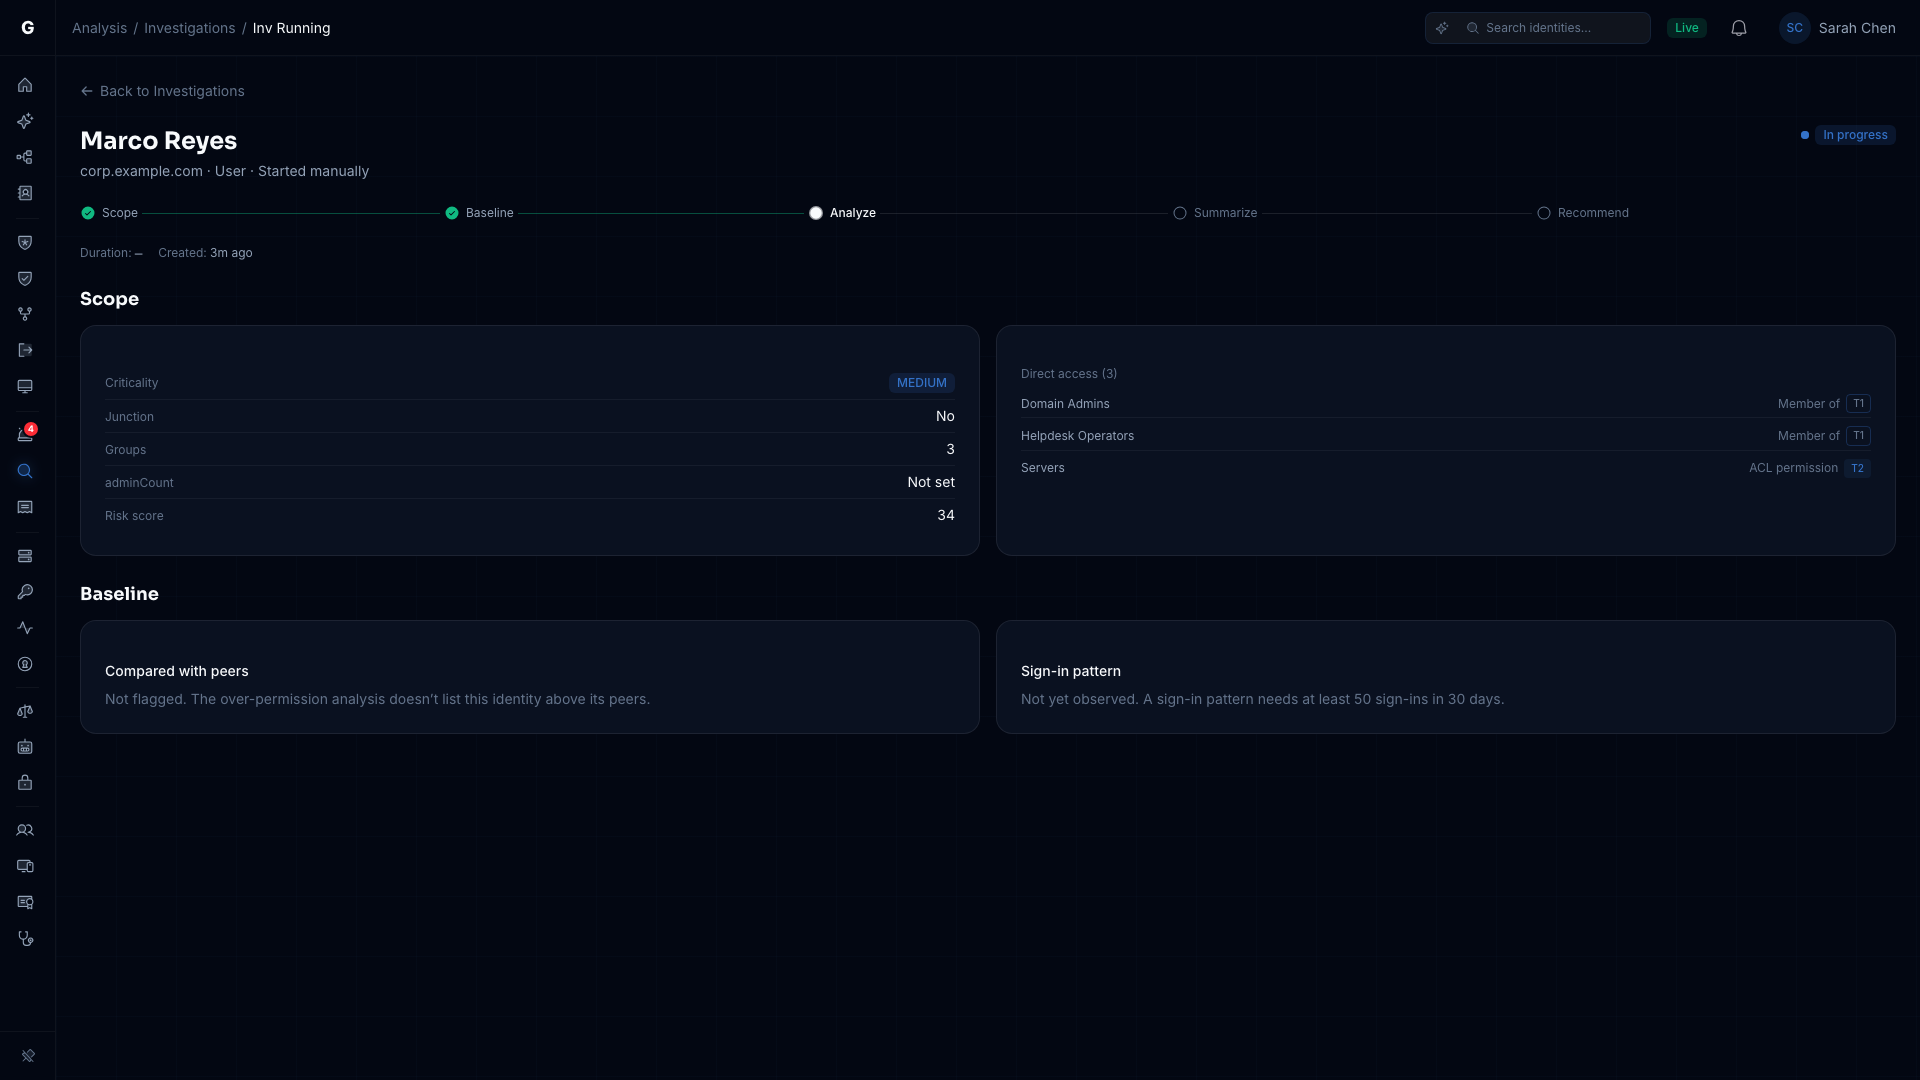Open the notifications bell
The width and height of the screenshot is (1920, 1080).
coord(1739,28)
